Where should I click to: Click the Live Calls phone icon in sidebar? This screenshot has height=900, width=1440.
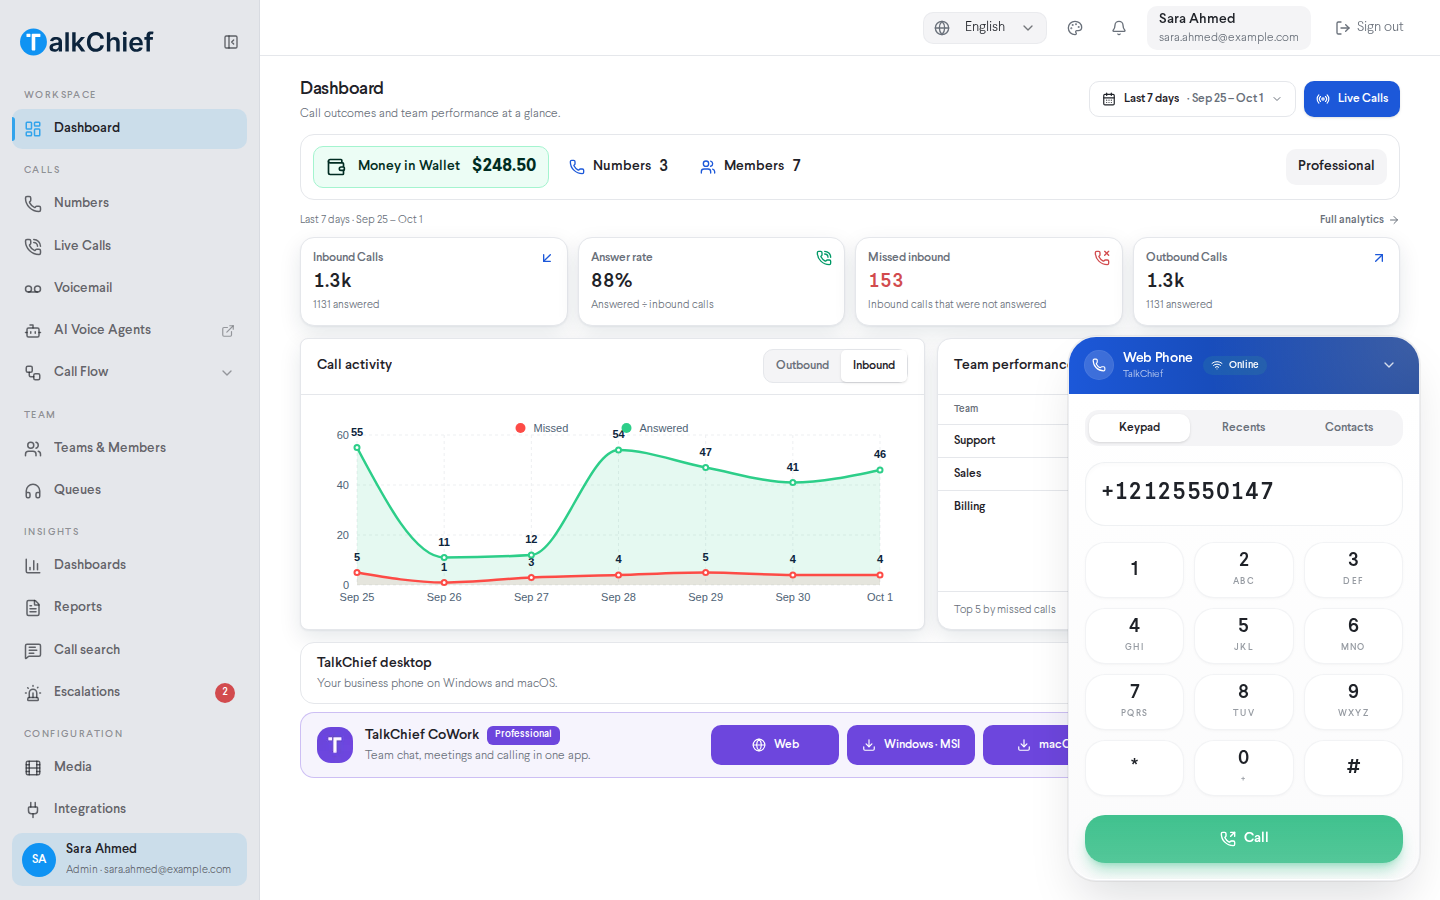click(x=33, y=246)
